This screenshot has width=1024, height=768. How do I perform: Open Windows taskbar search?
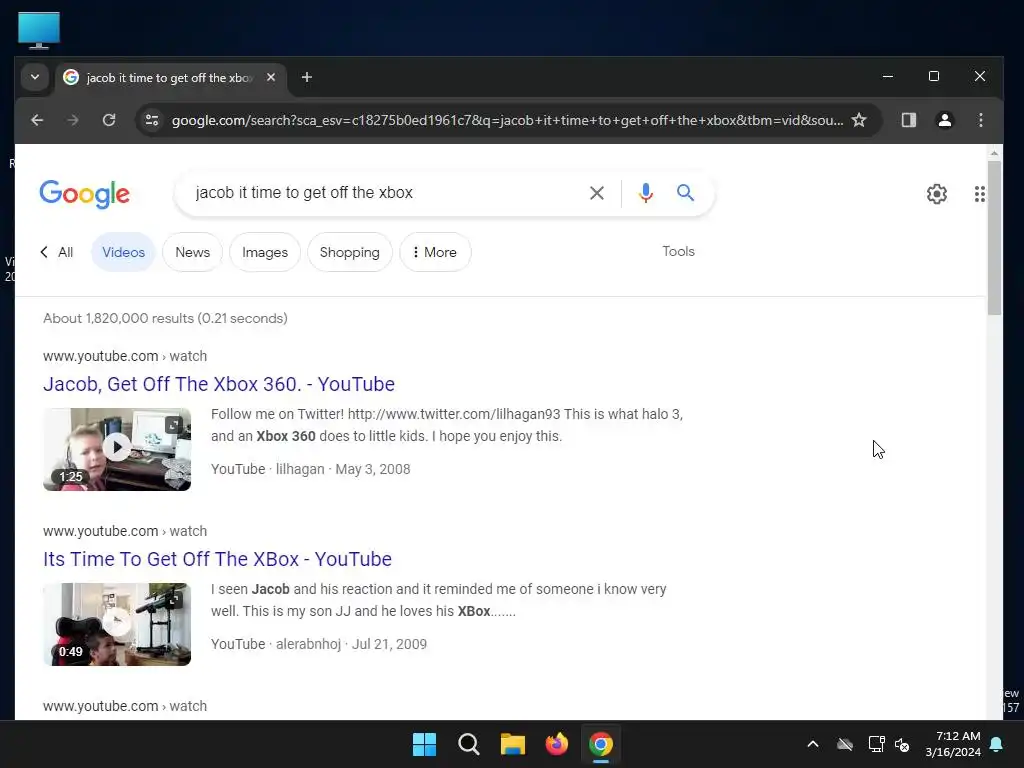468,744
